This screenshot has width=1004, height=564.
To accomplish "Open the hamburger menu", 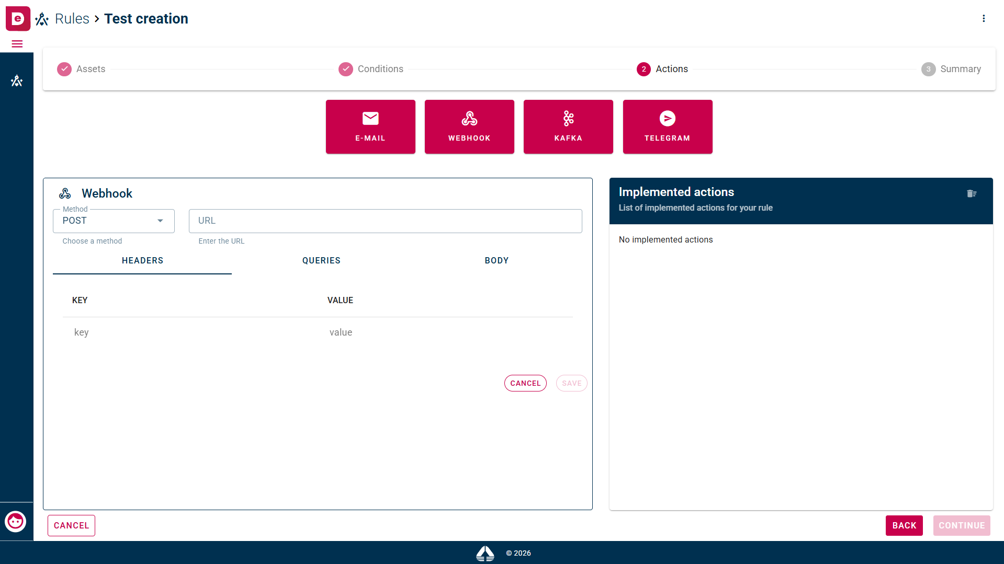I will 17,44.
